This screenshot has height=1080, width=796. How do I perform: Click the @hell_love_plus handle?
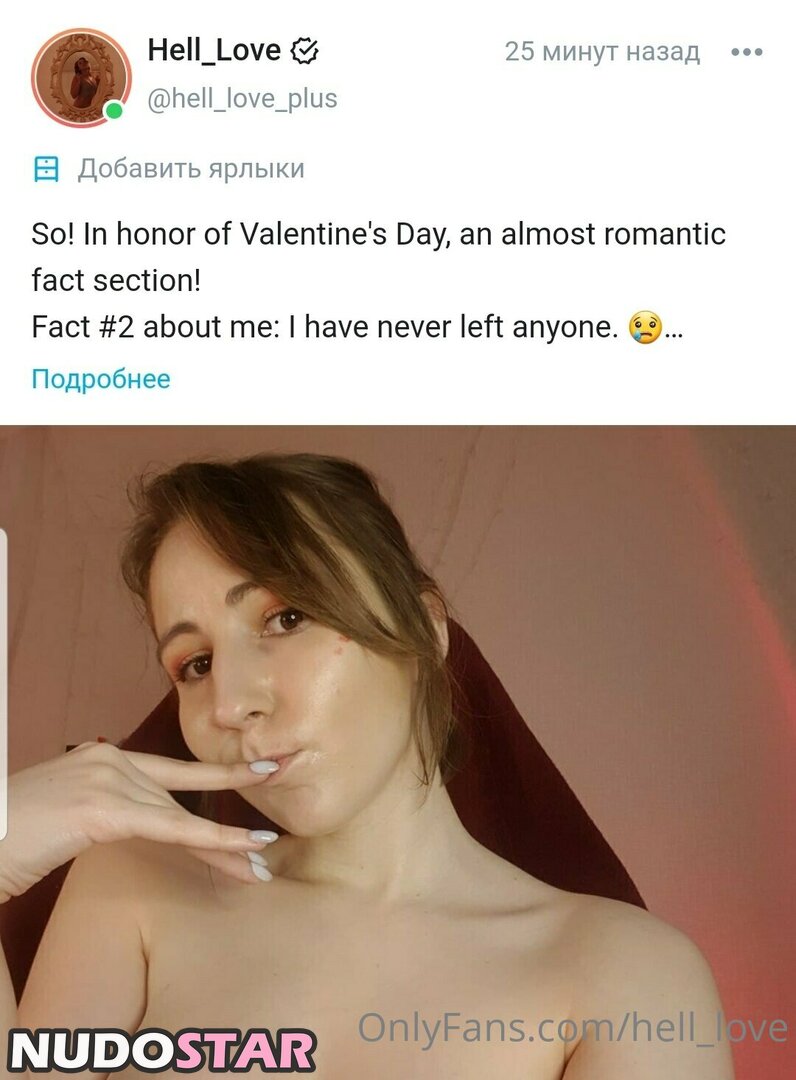click(242, 99)
